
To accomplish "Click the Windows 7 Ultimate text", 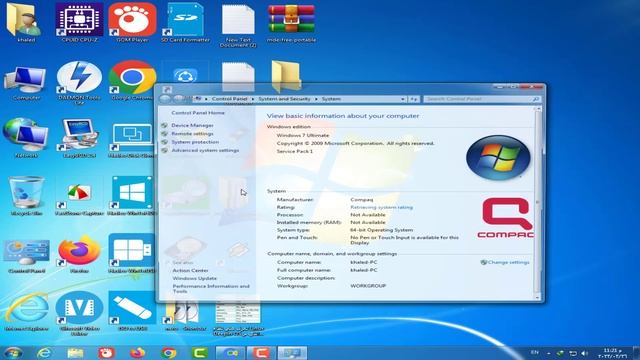I will pyautogui.click(x=303, y=135).
